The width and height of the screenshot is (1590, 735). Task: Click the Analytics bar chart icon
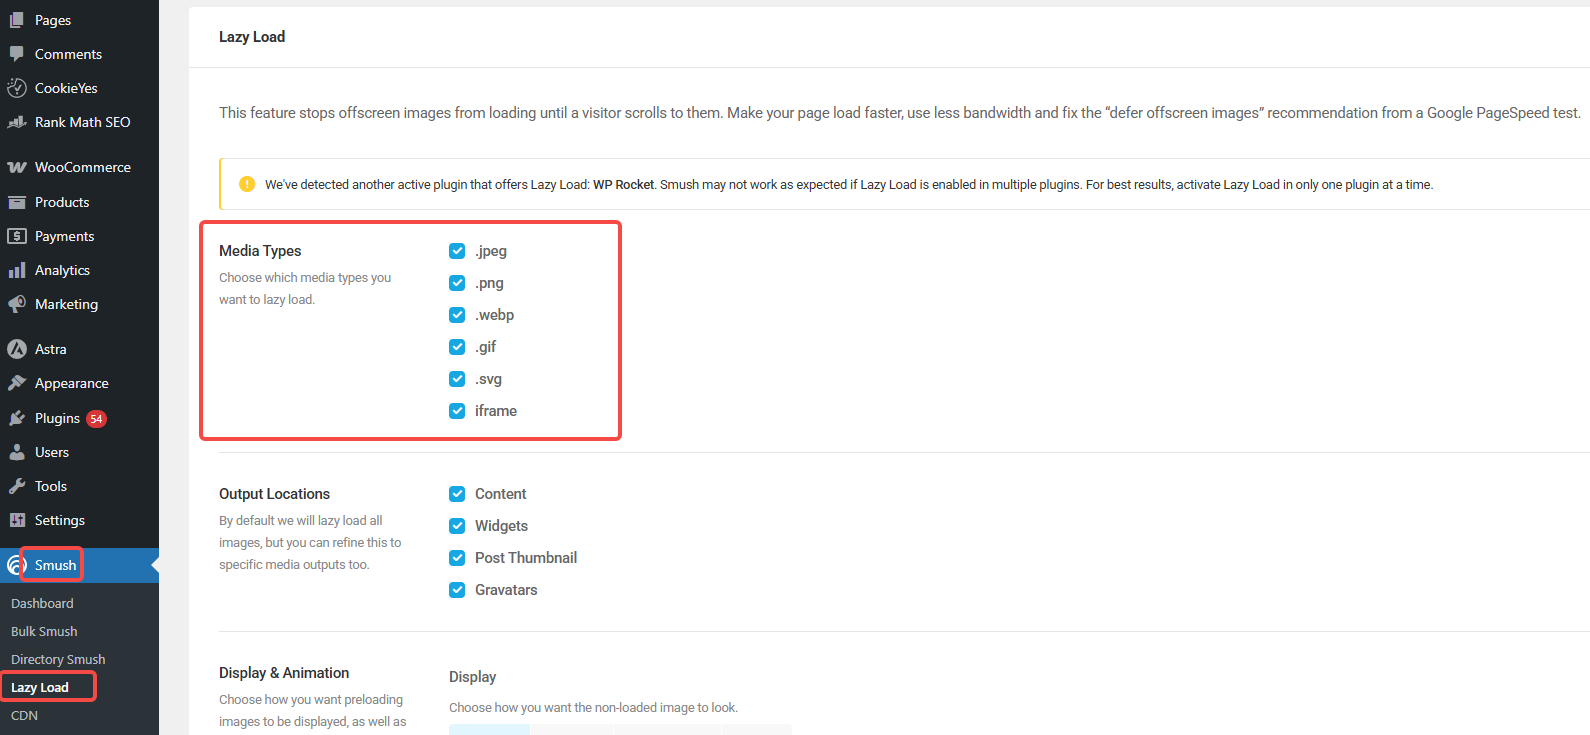[x=17, y=270]
